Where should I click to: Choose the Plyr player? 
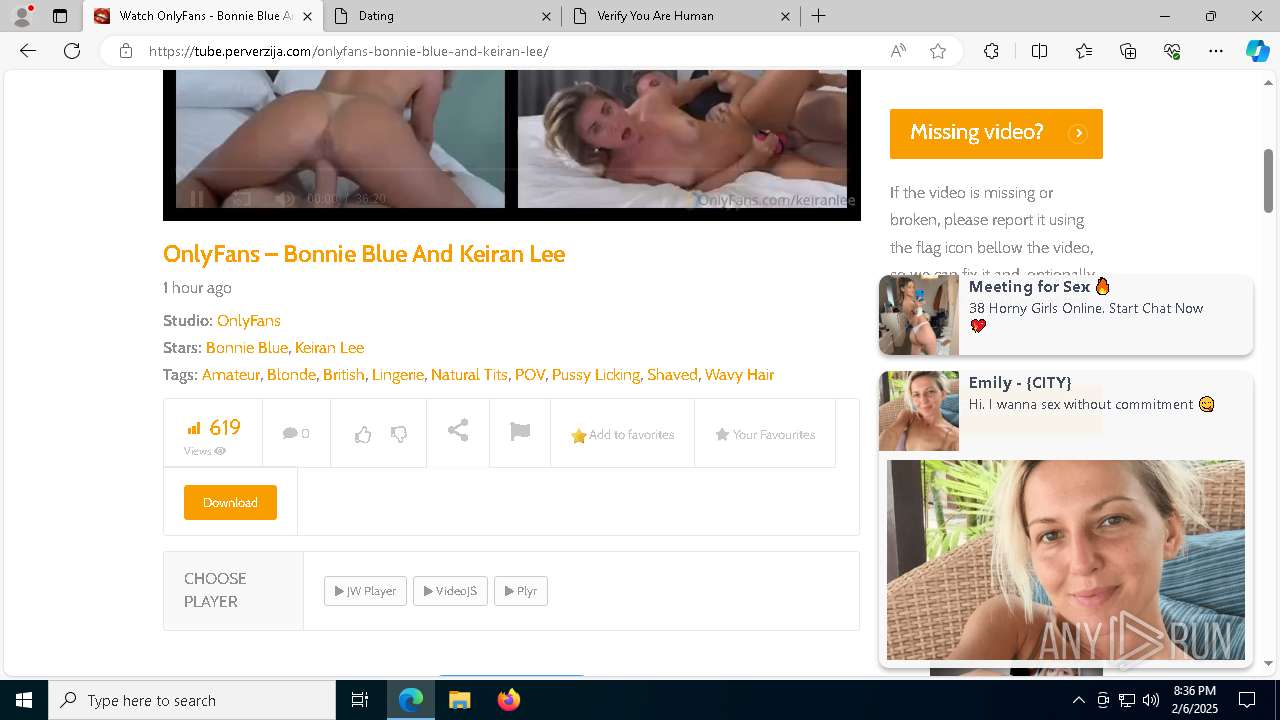pyautogui.click(x=521, y=591)
